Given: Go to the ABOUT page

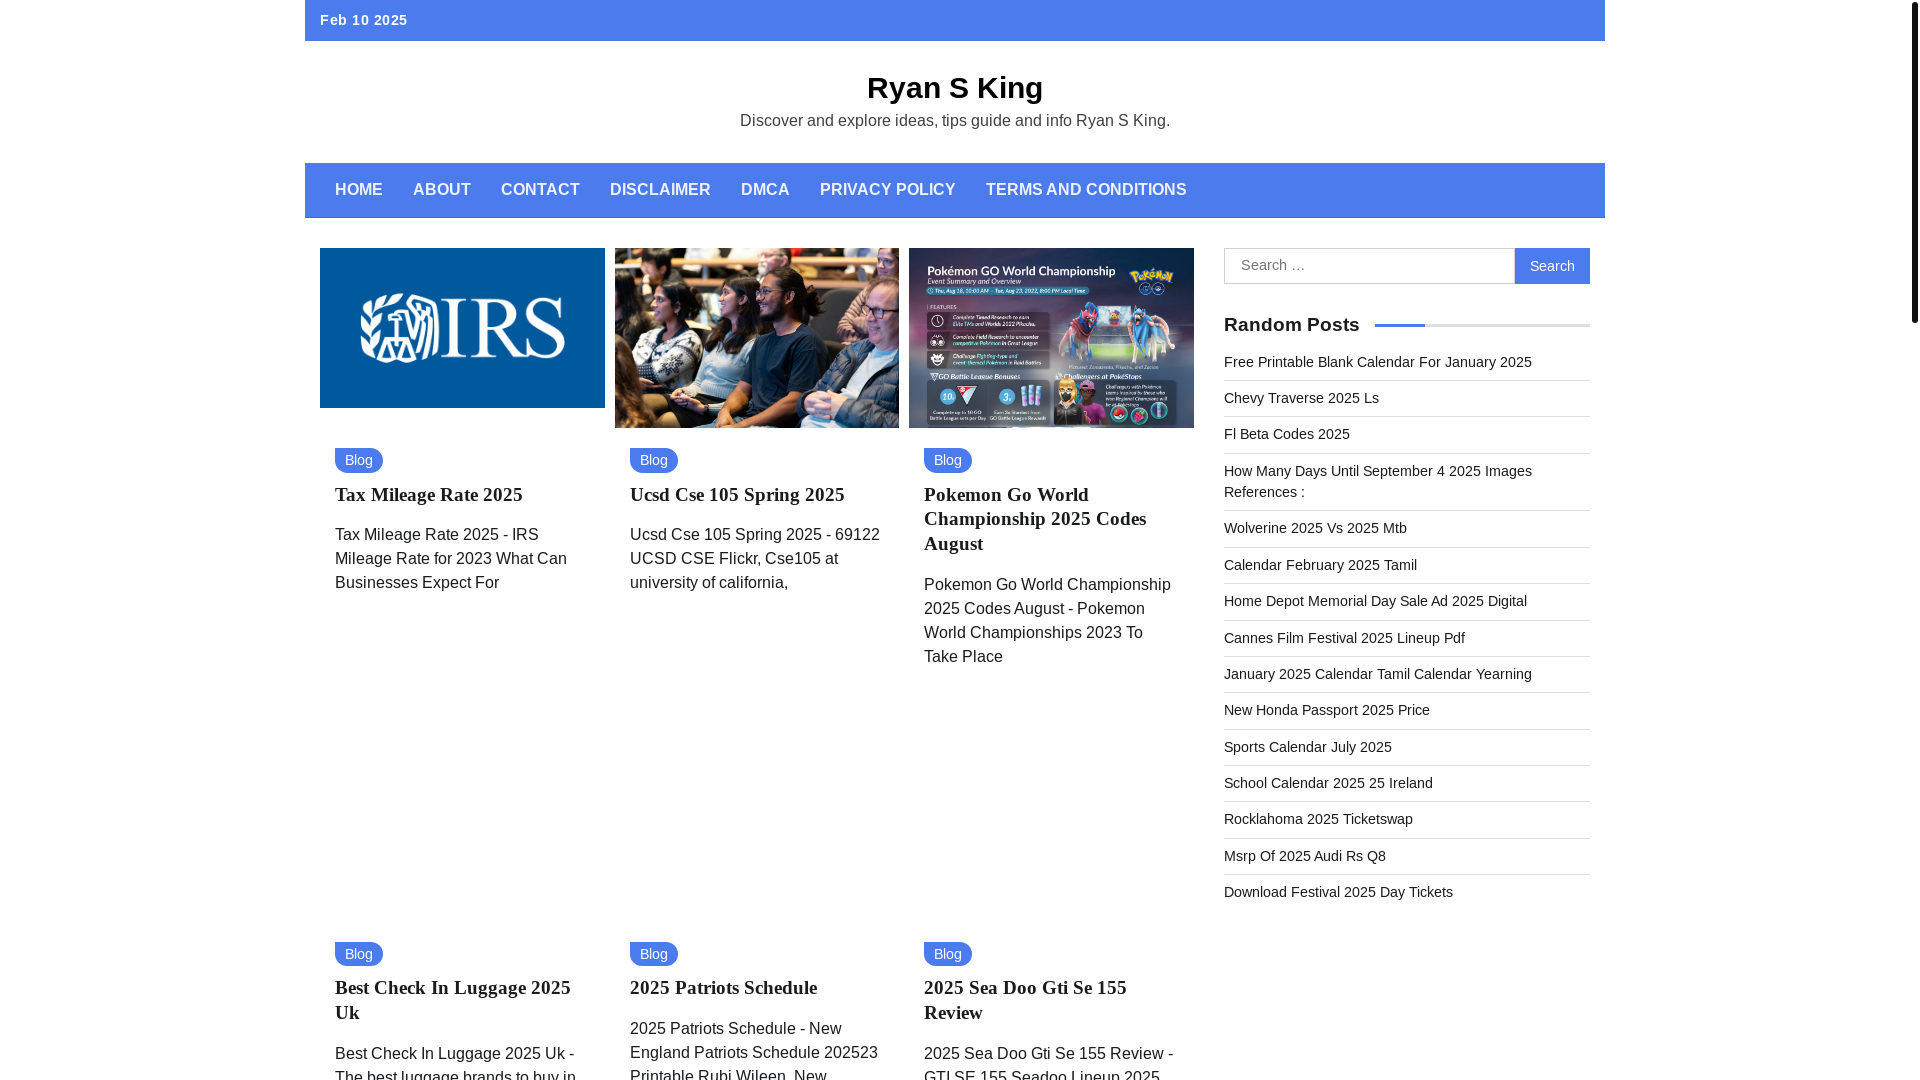Looking at the screenshot, I should [441, 190].
